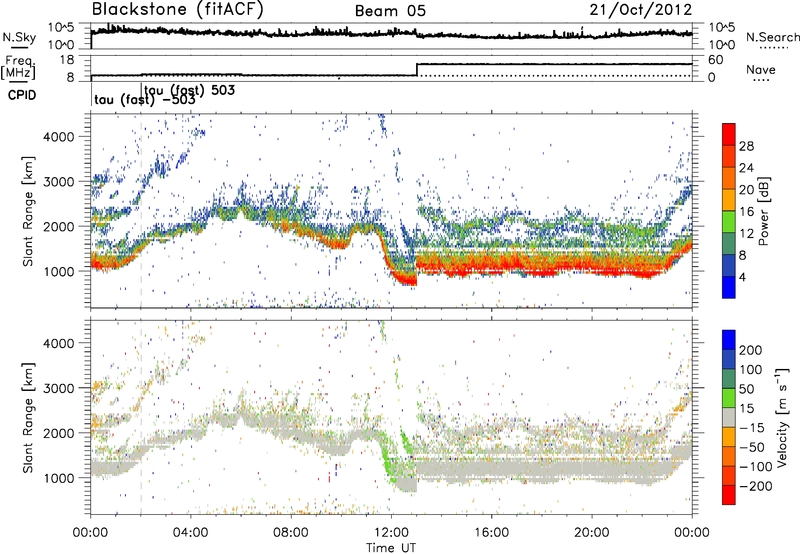Click the '04:00' time axis tick label
The width and height of the screenshot is (800, 554).
pyautogui.click(x=191, y=533)
